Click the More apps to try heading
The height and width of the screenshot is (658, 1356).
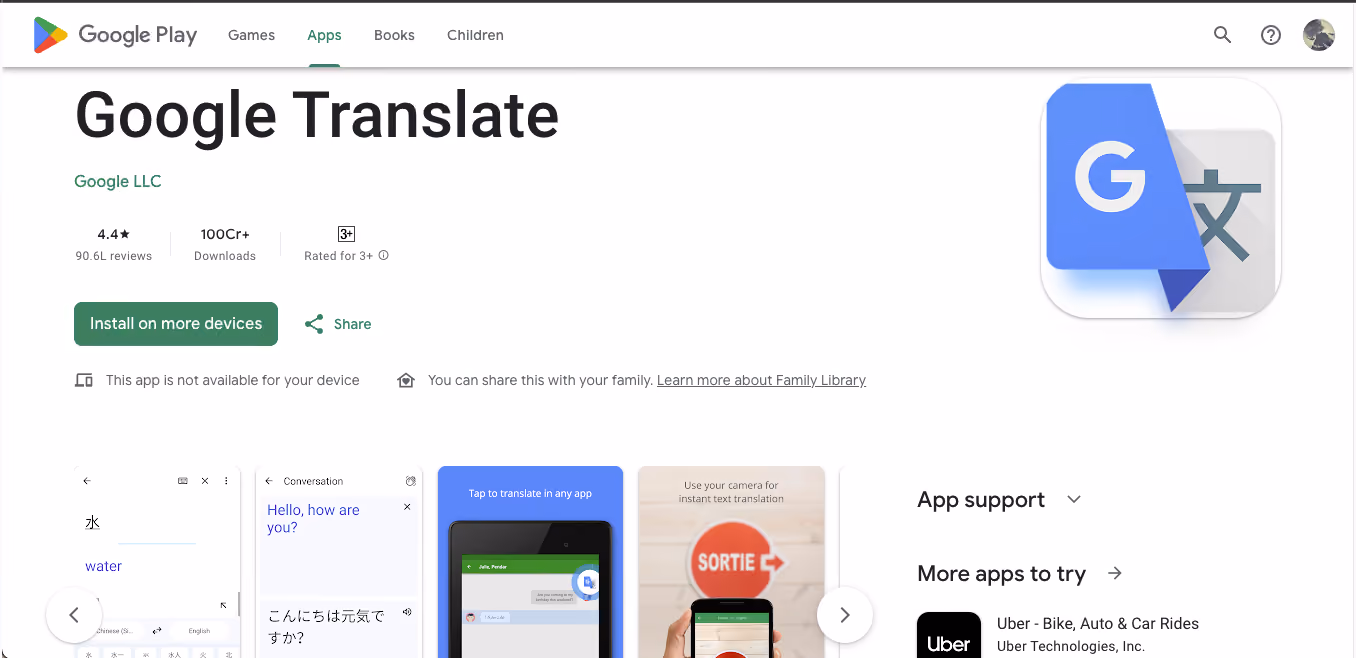tap(1001, 573)
